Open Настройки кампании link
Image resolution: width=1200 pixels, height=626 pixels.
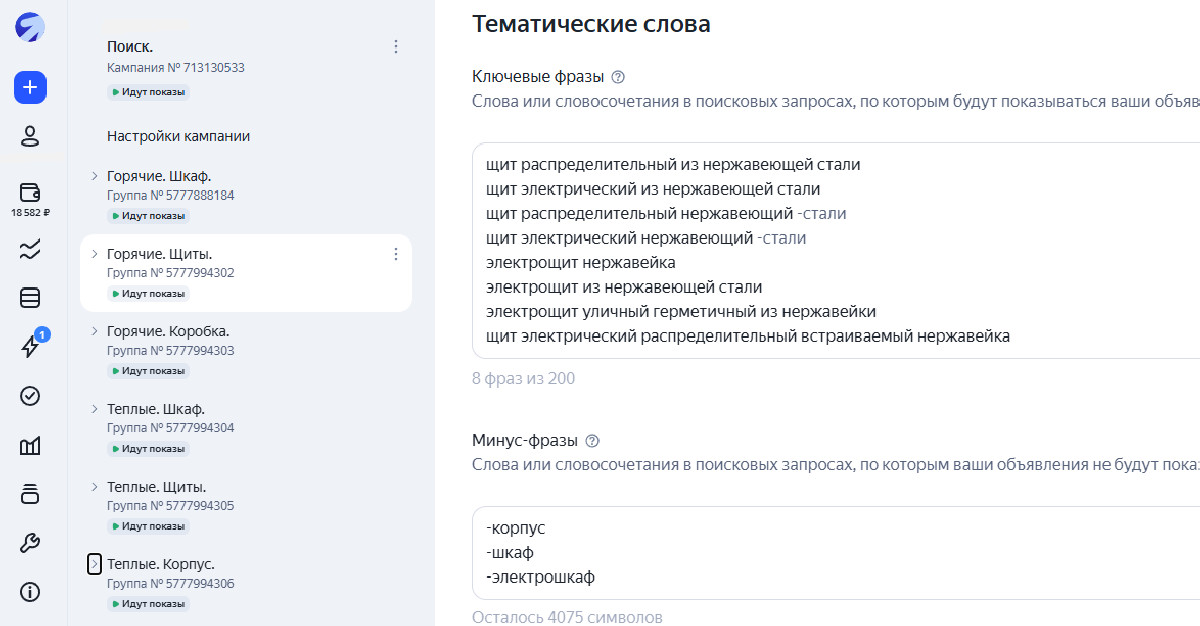178,136
